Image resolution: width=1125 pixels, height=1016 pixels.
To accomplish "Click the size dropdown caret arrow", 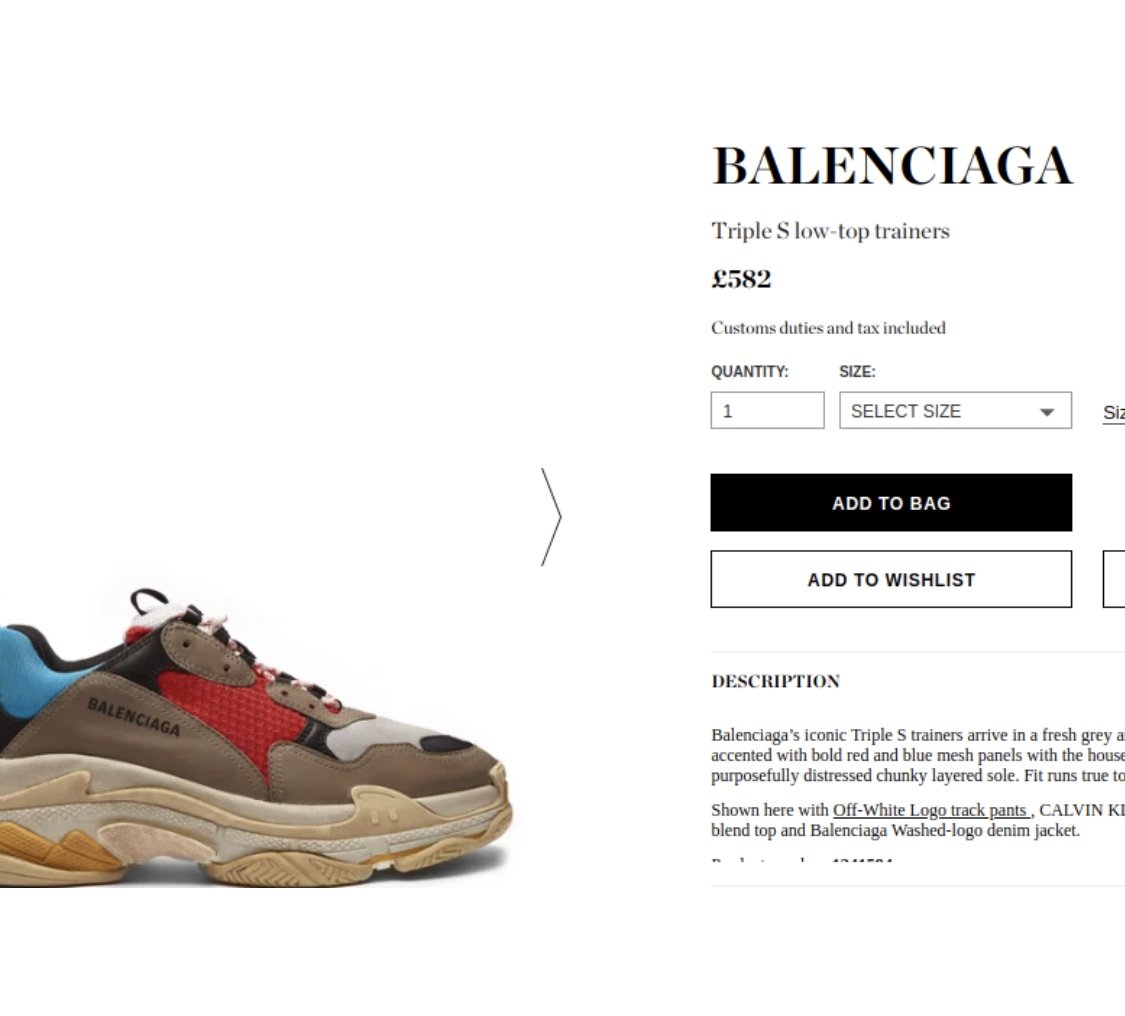I will 1047,412.
